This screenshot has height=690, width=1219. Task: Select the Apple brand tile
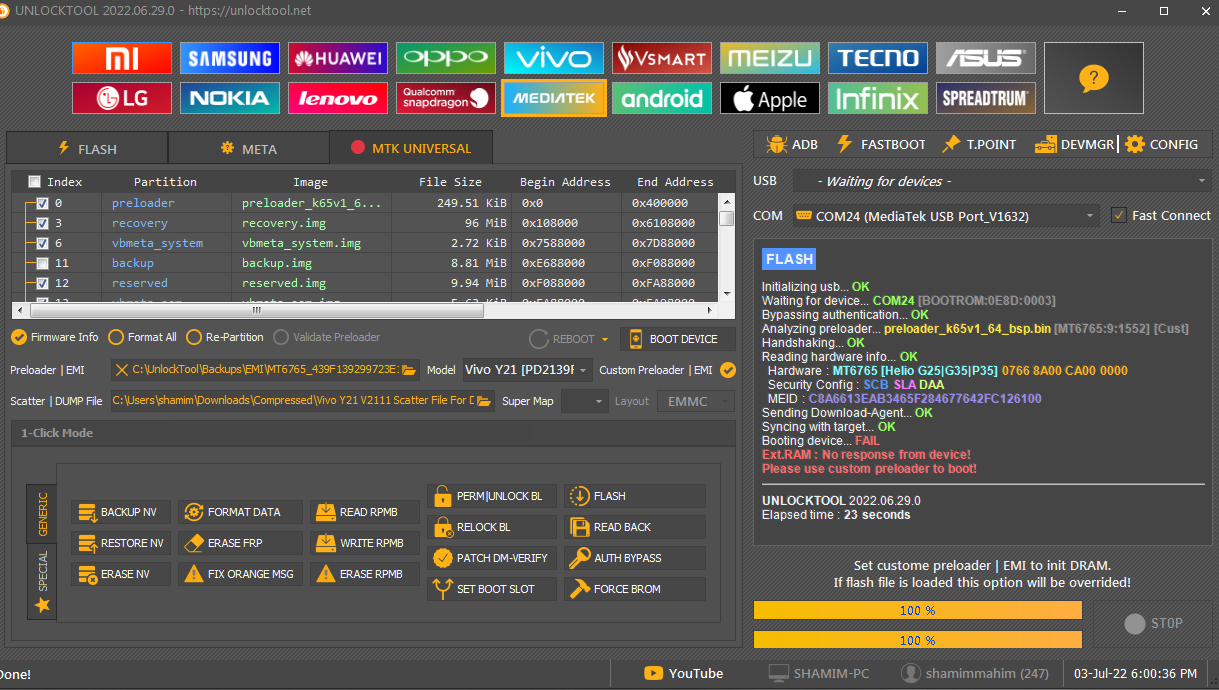[x=770, y=98]
